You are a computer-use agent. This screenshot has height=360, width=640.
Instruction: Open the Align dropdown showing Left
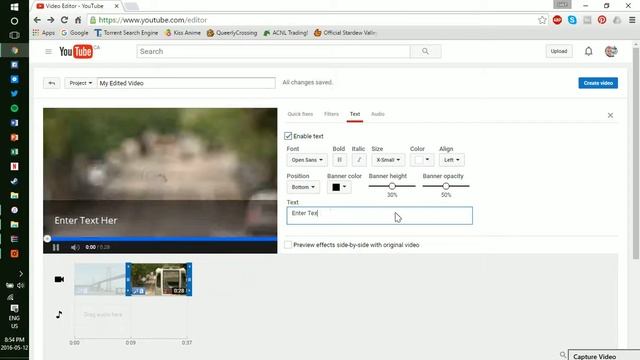[451, 160]
